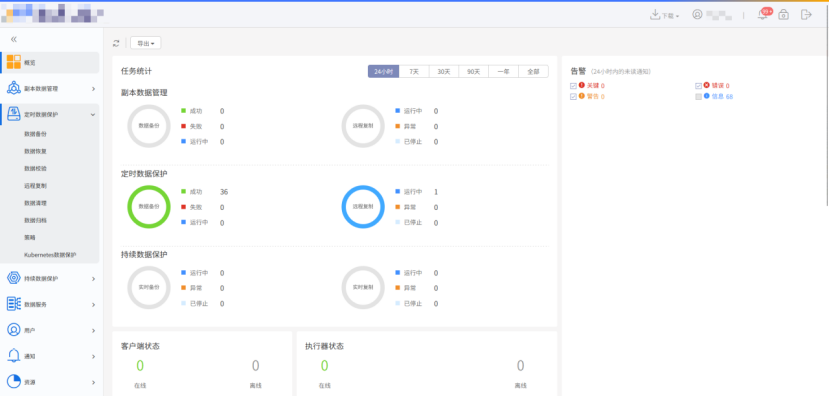Click the grey 实时复制 donut chart

pyautogui.click(x=363, y=288)
